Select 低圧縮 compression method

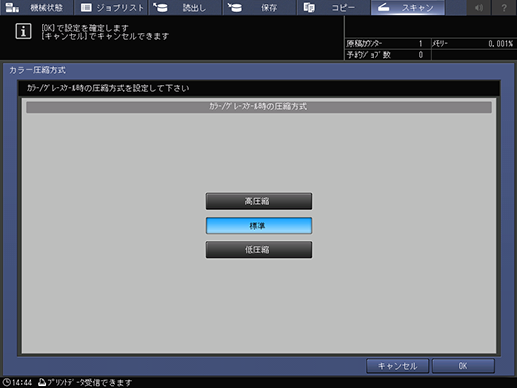(x=259, y=250)
